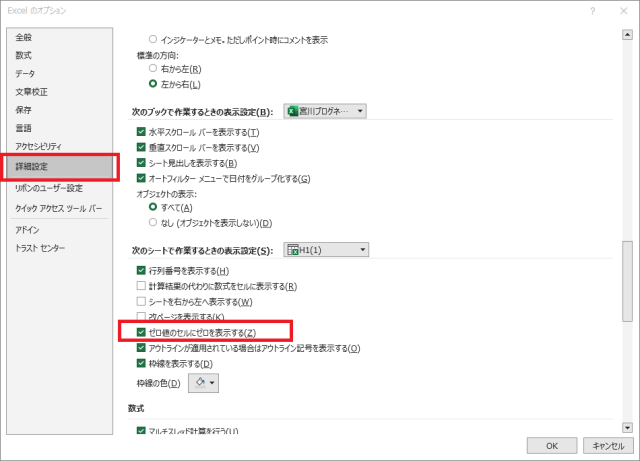Toggle outline symbols display checkbox
This screenshot has width=640, height=461.
point(141,348)
